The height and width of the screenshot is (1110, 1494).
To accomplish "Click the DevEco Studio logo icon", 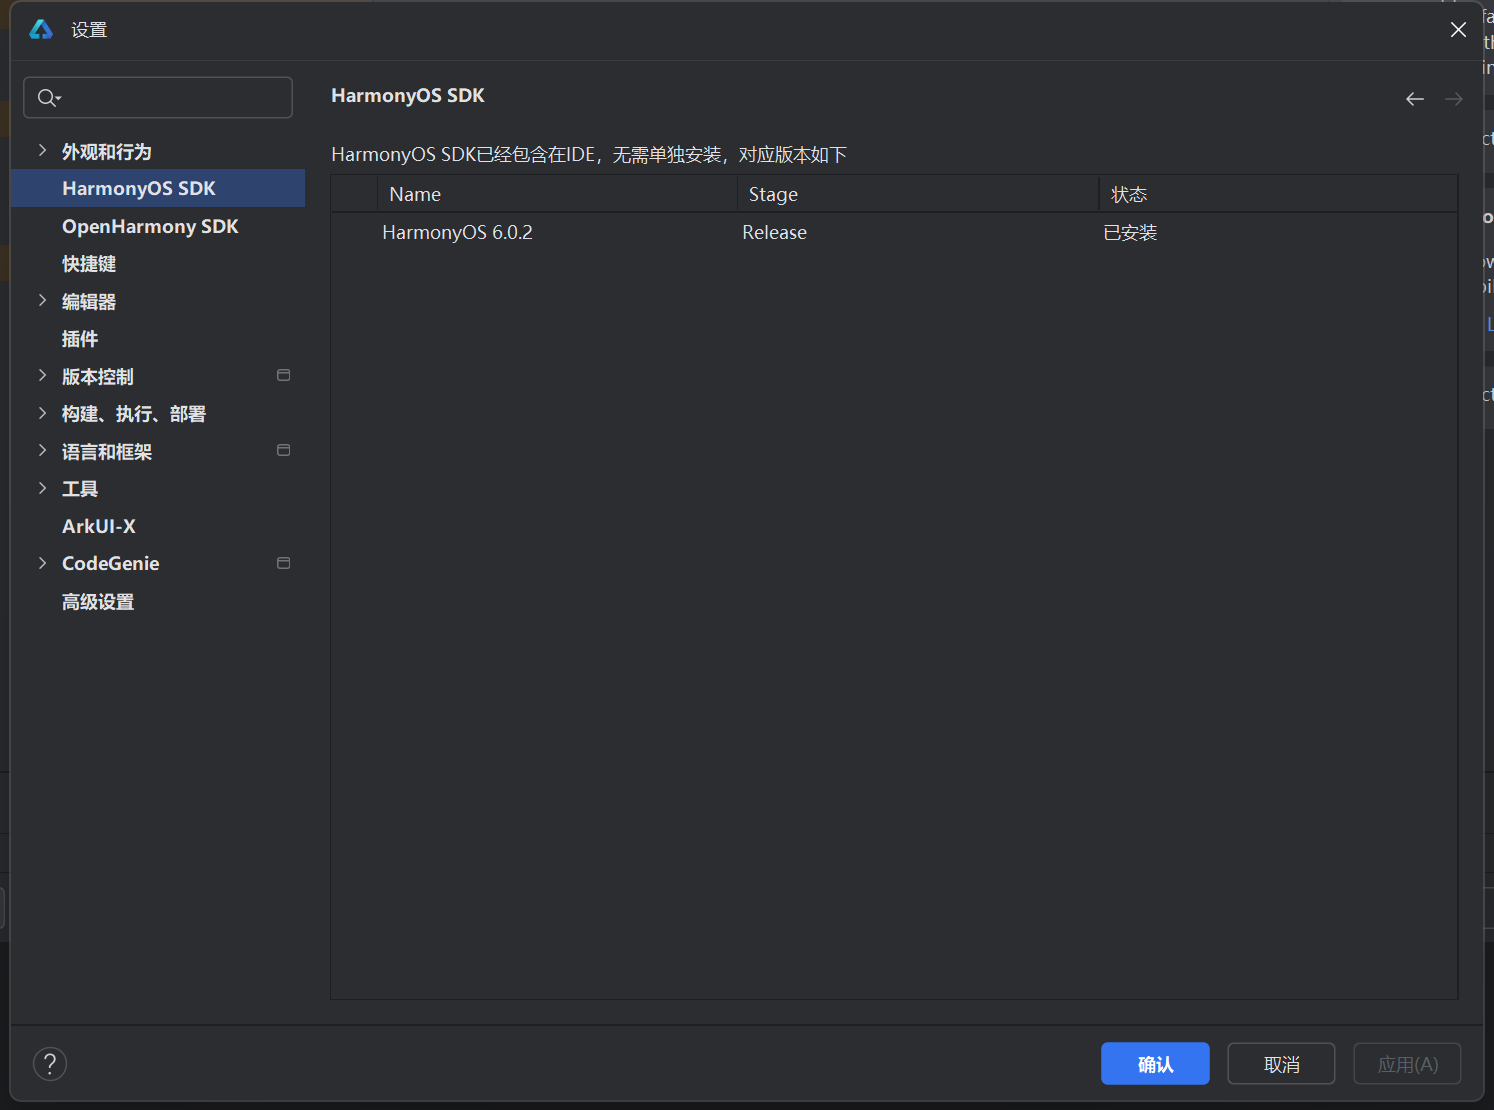I will click(41, 30).
